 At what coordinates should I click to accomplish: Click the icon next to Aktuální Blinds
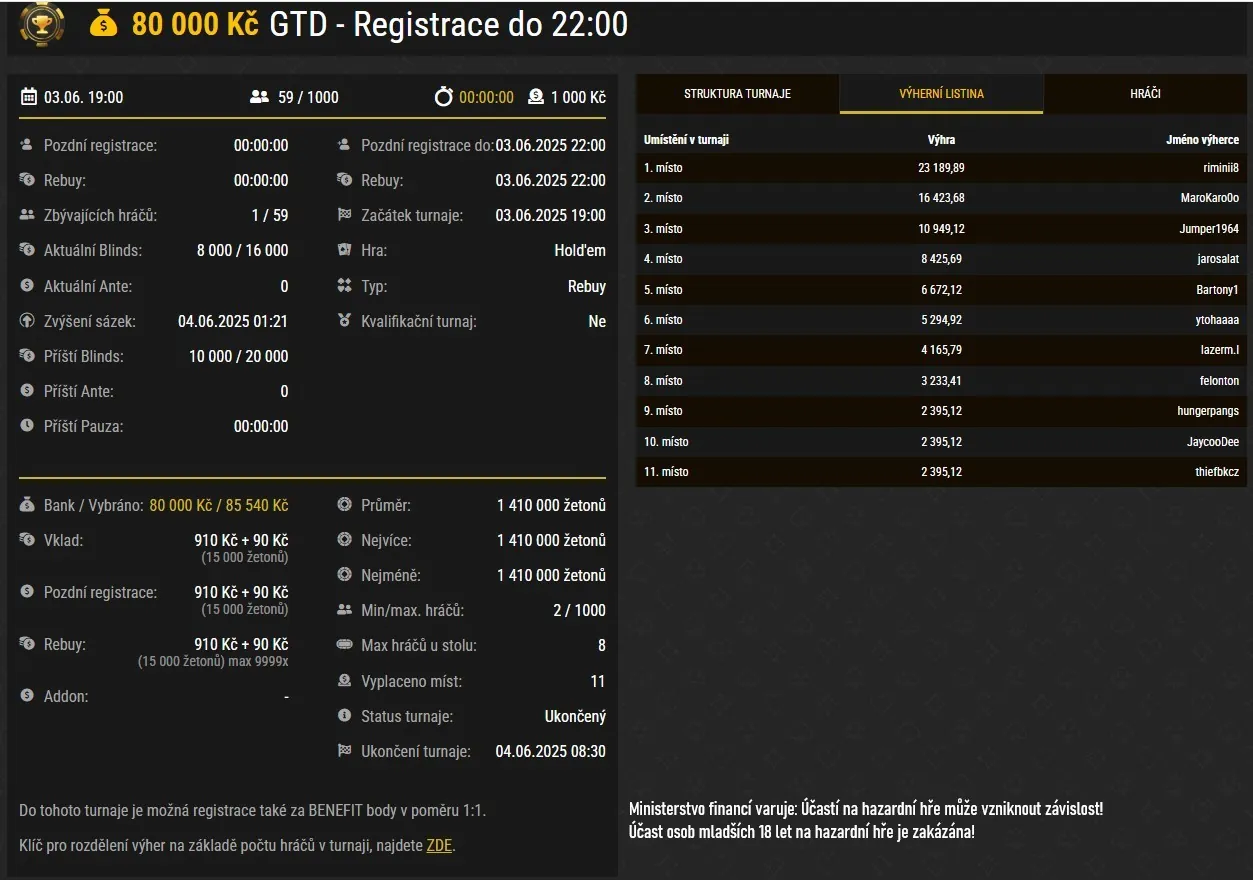[27, 250]
